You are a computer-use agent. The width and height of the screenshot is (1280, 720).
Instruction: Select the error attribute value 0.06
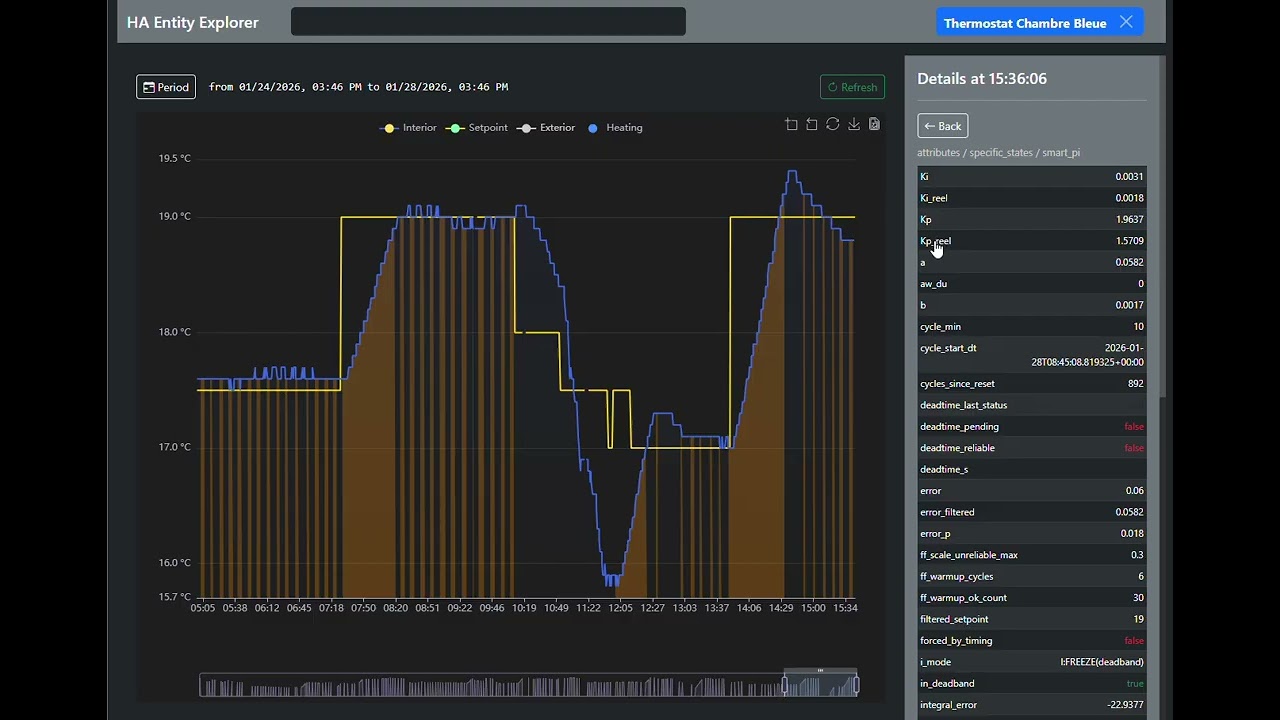pos(1134,491)
